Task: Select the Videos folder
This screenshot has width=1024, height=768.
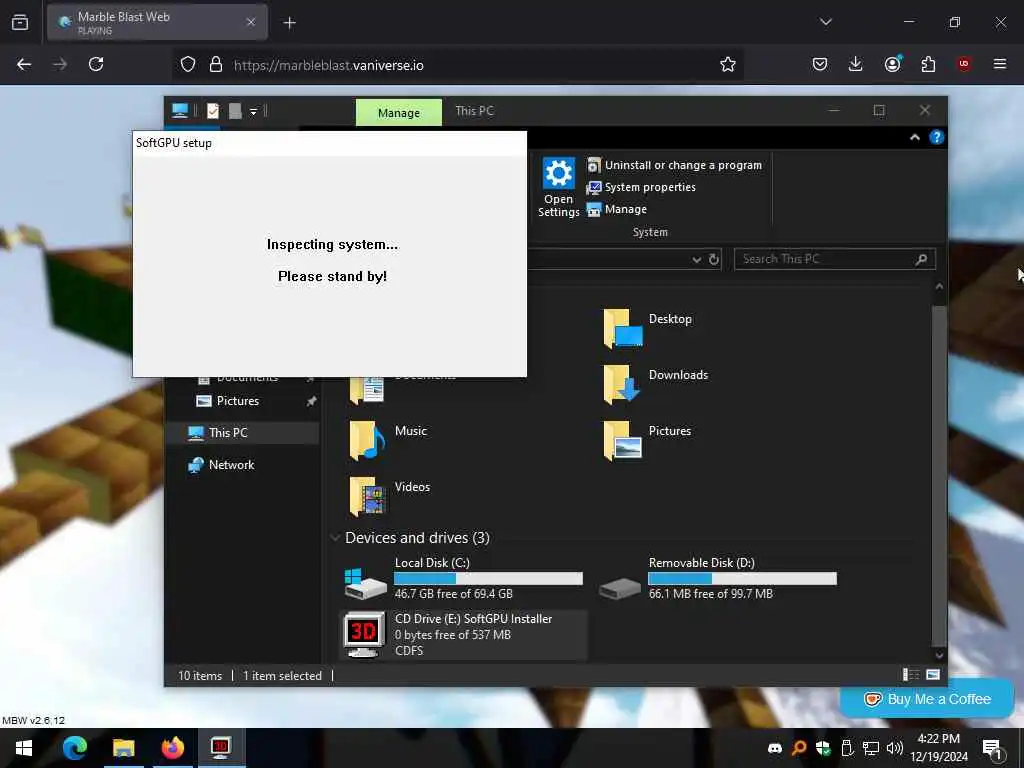Action: (x=389, y=496)
